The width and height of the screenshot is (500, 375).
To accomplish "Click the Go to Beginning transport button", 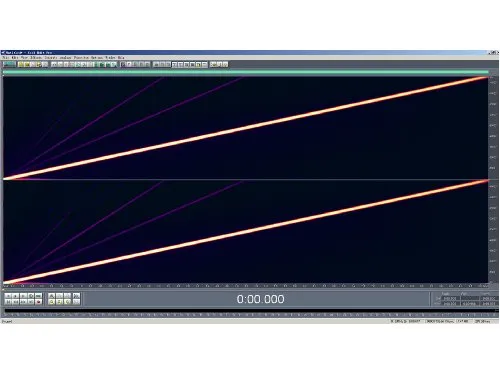I will tap(8, 302).
